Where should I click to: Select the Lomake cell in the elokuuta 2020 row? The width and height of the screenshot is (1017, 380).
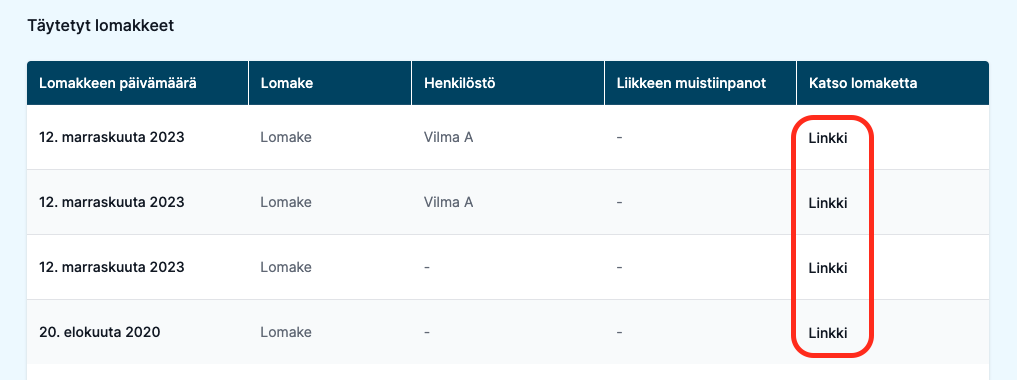pyautogui.click(x=286, y=332)
